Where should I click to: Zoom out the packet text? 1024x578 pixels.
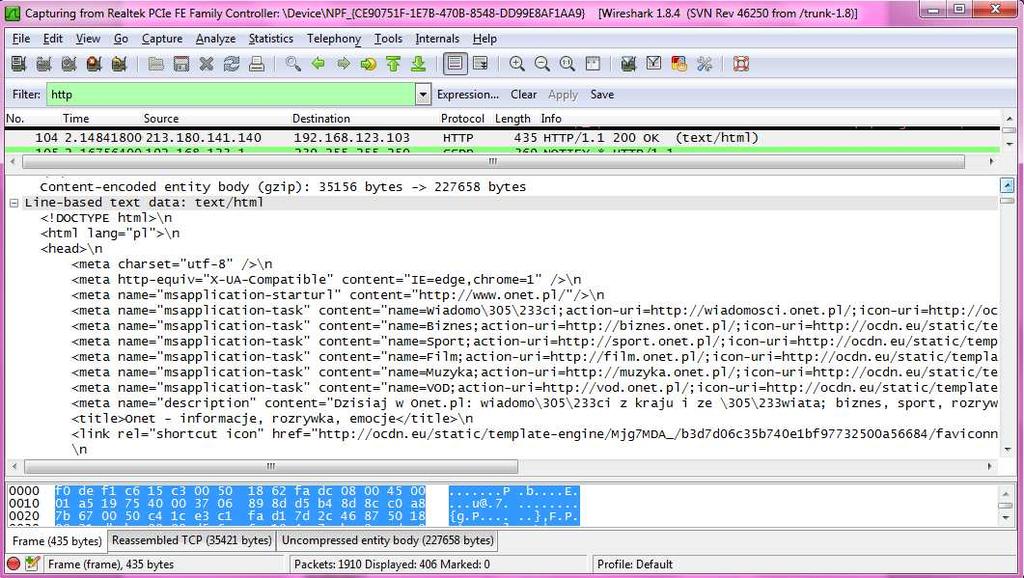coord(542,64)
